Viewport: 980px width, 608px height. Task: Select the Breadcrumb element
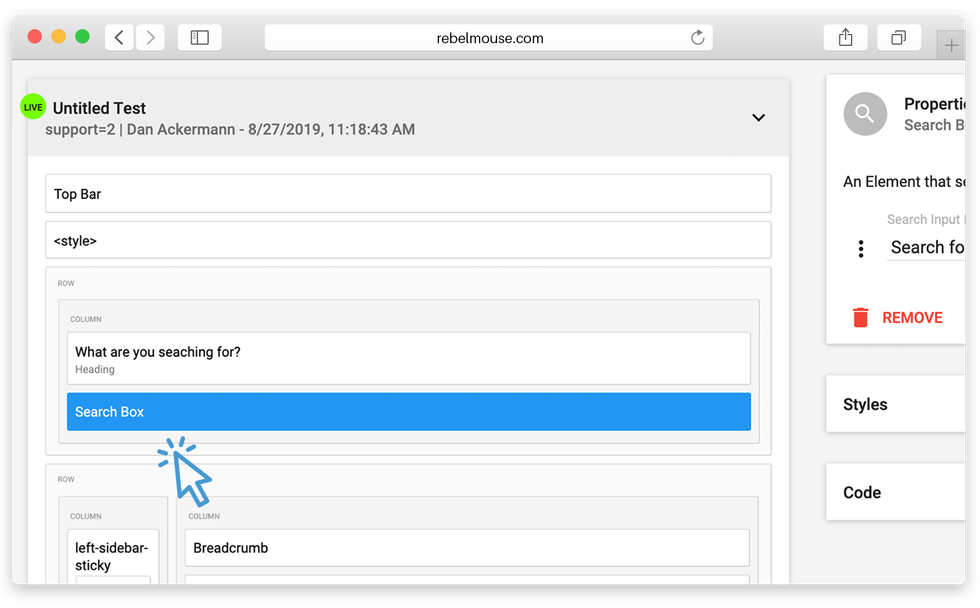pyautogui.click(x=466, y=548)
